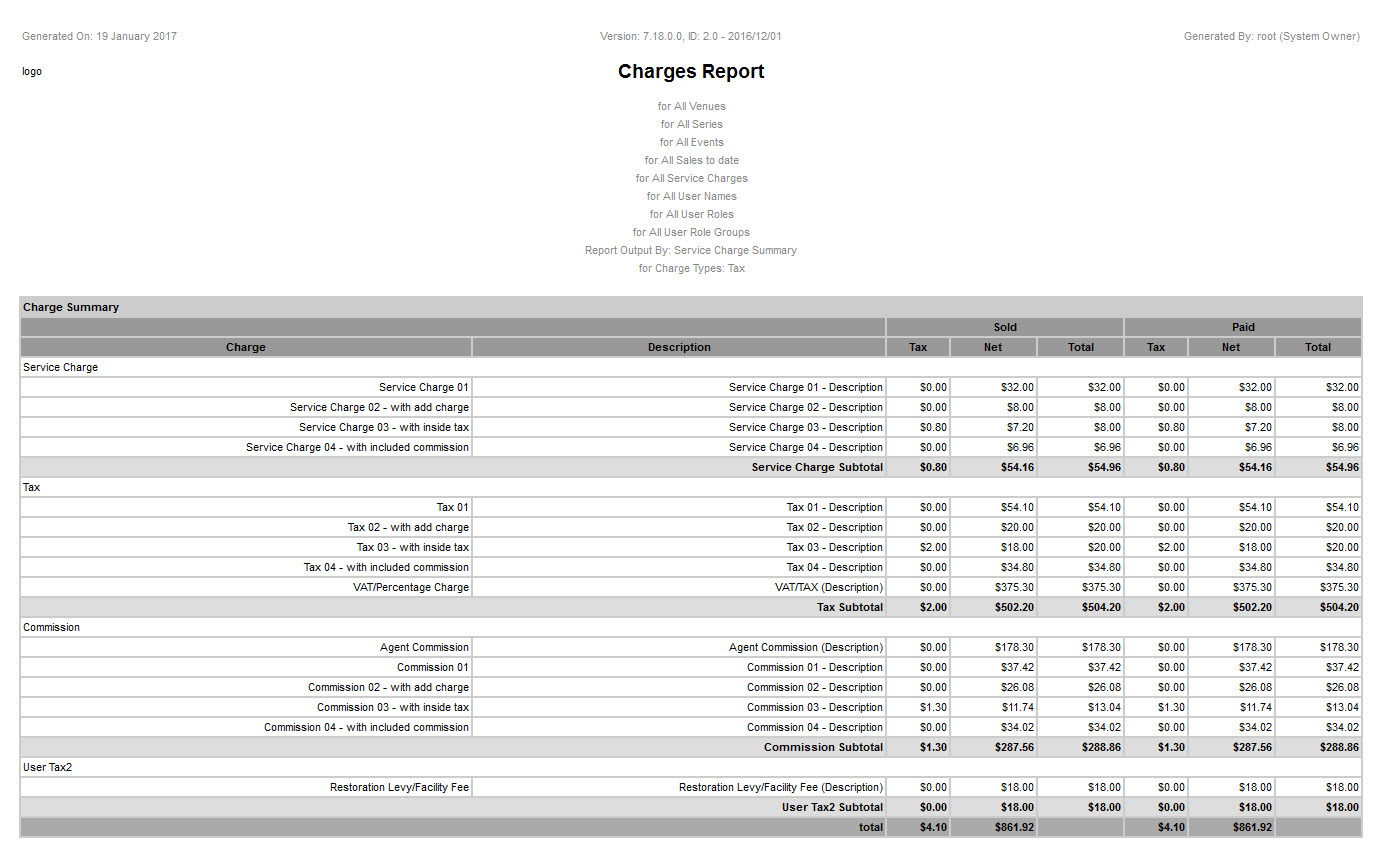Click the 'Restoration Levy/Facility Fee' charge cell
Screen dimensions: 1377x849
pyautogui.click(x=246, y=787)
